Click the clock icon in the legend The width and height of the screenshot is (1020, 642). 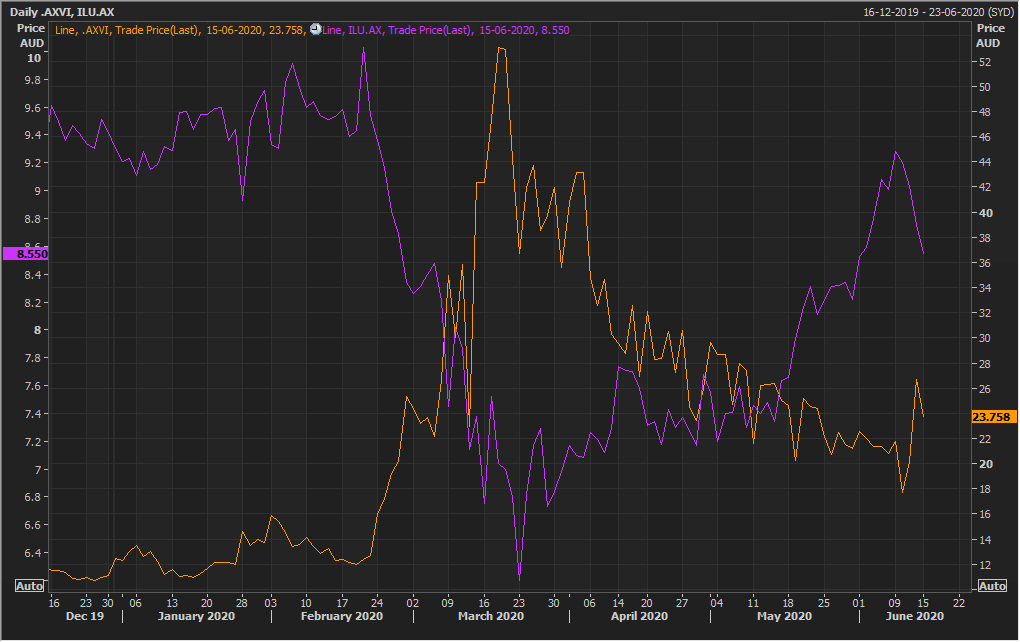(315, 29)
